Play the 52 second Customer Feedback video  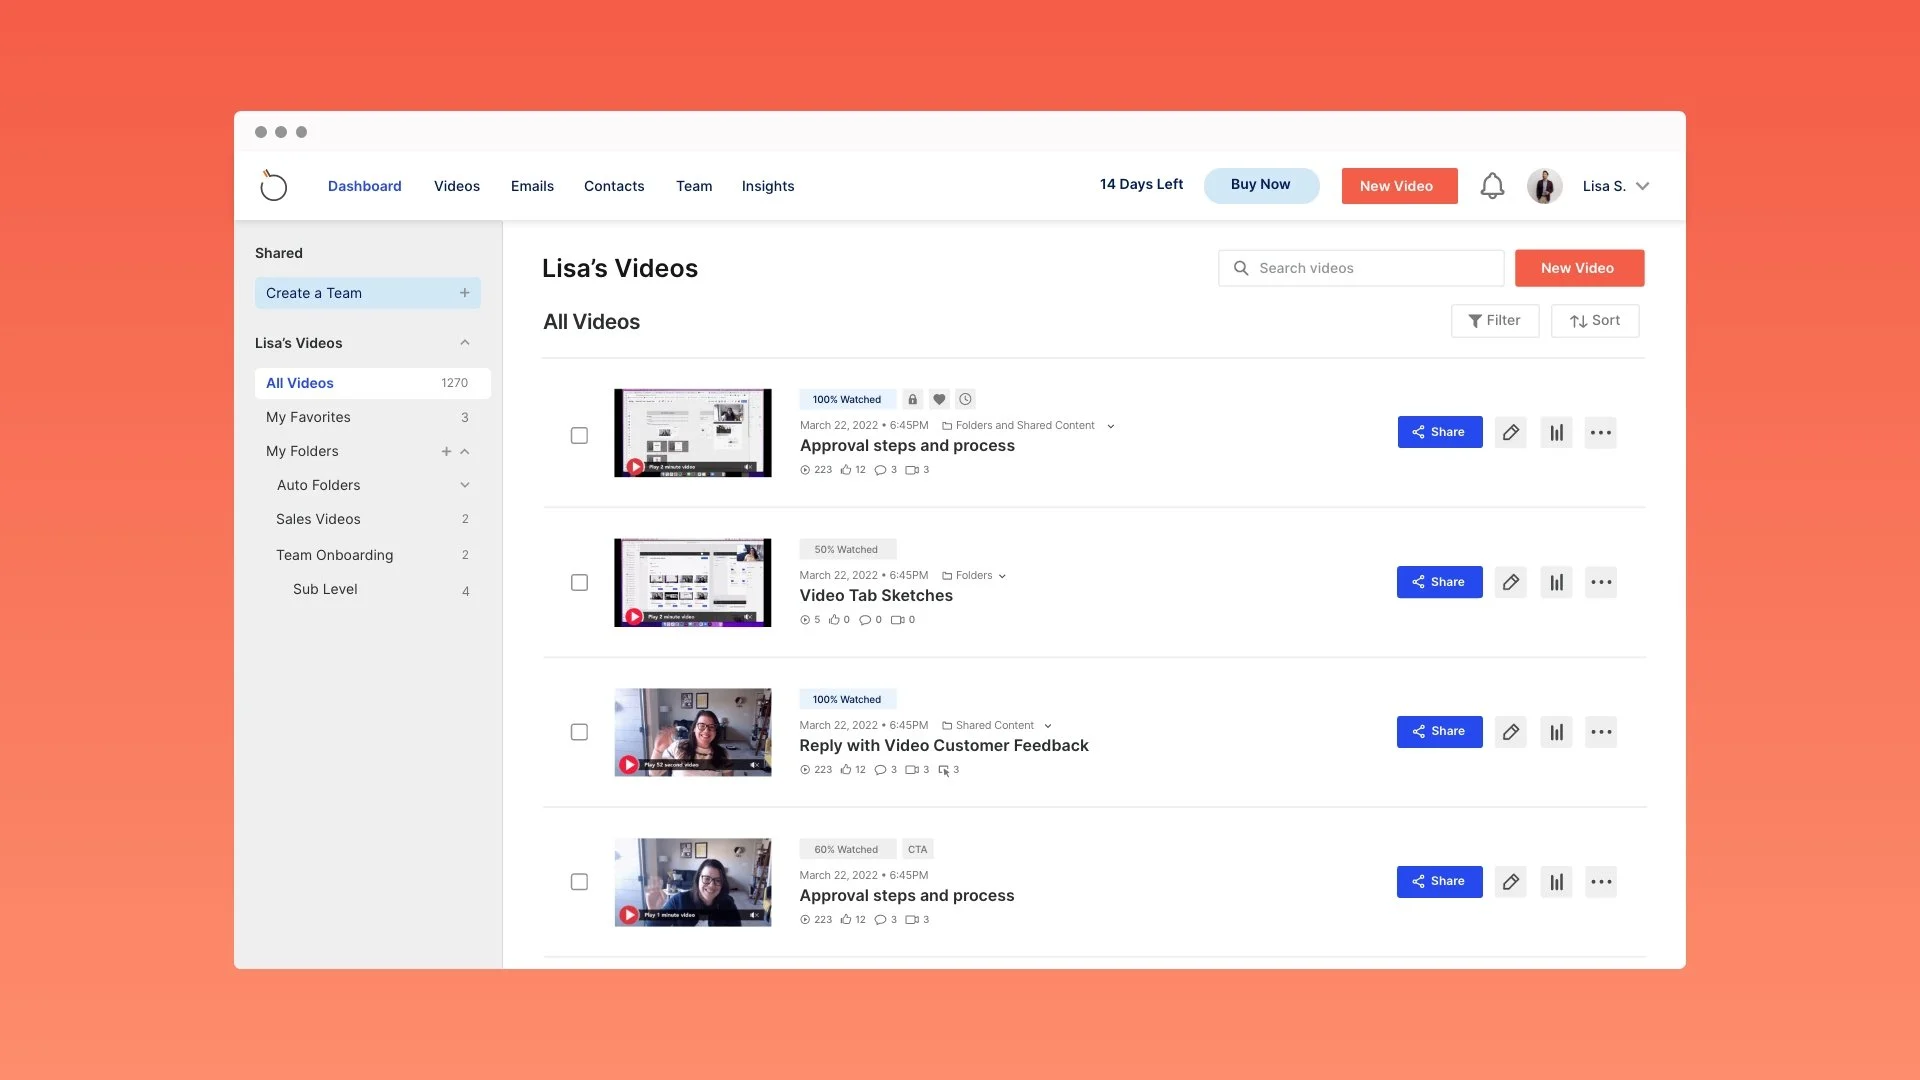coord(629,765)
